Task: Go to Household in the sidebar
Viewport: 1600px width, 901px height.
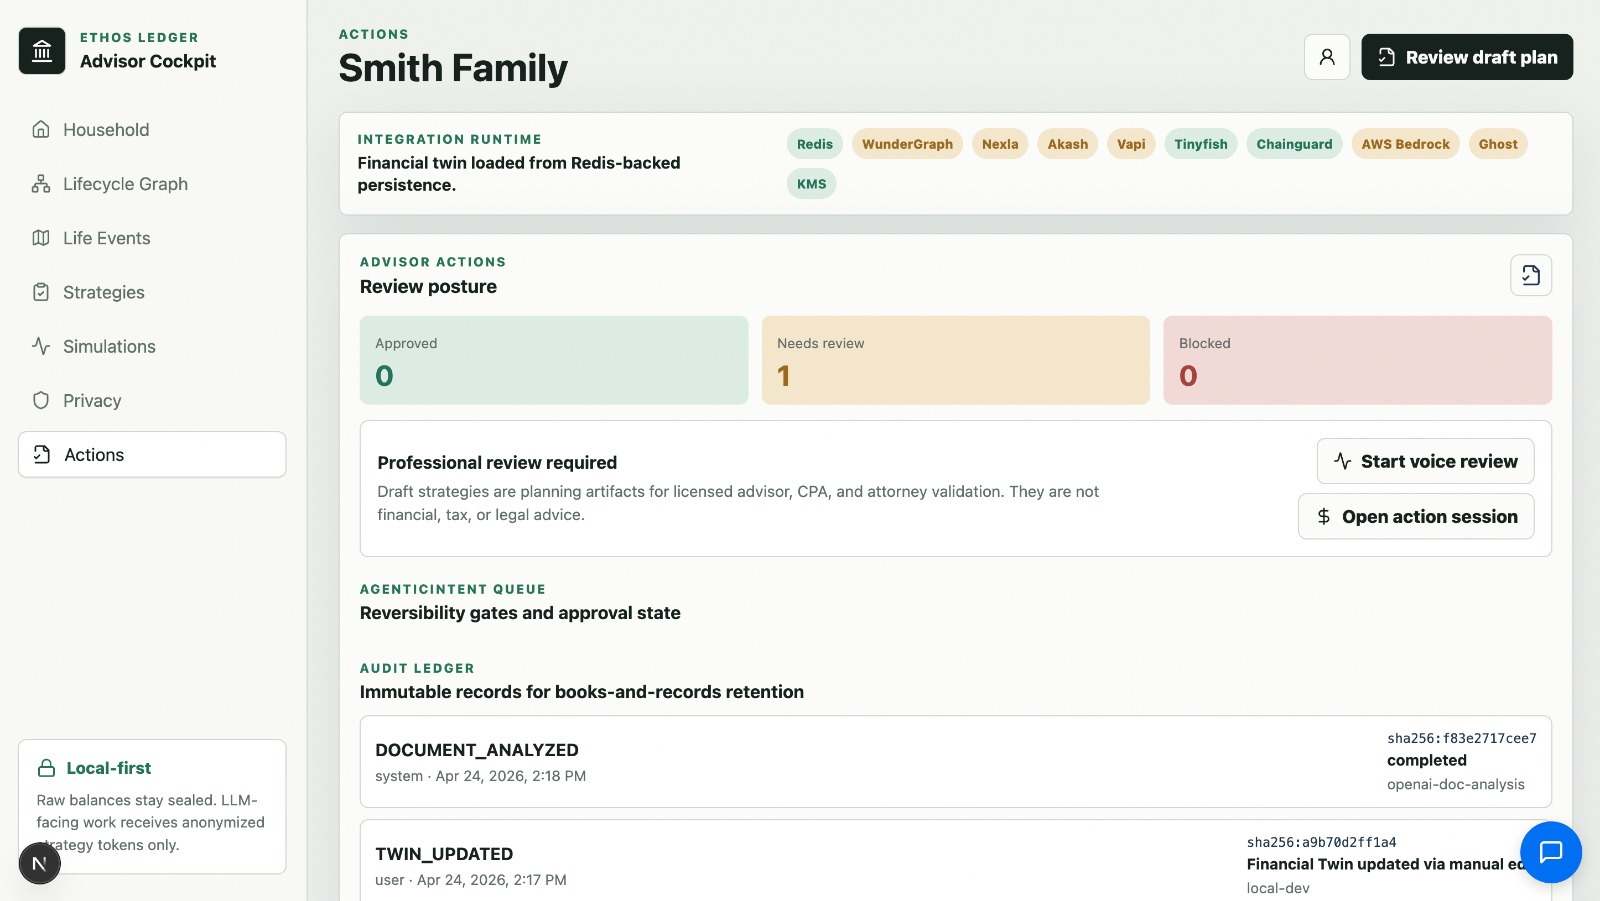Action: point(106,130)
